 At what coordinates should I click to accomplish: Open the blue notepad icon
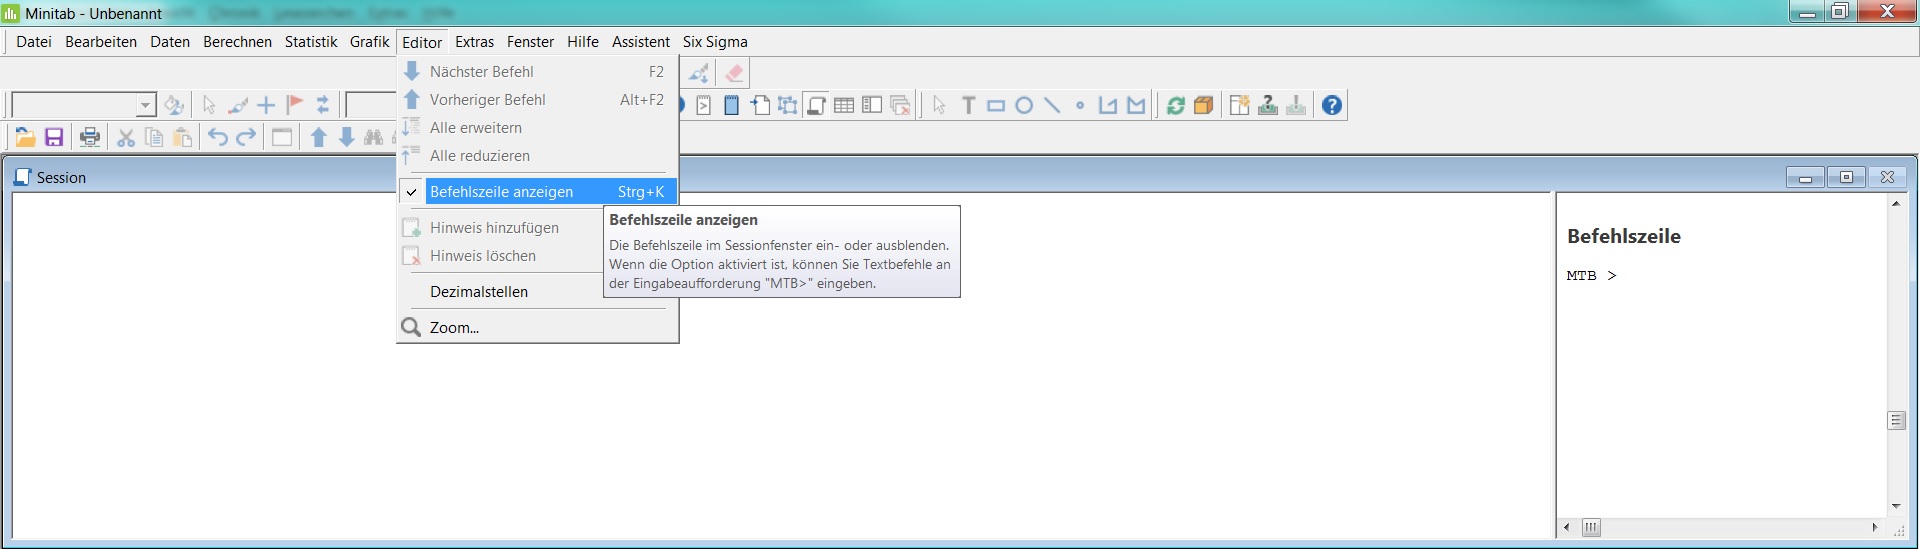point(732,105)
